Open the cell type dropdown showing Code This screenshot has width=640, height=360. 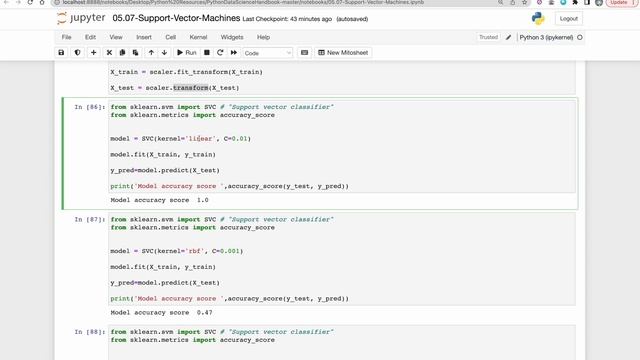(268, 53)
